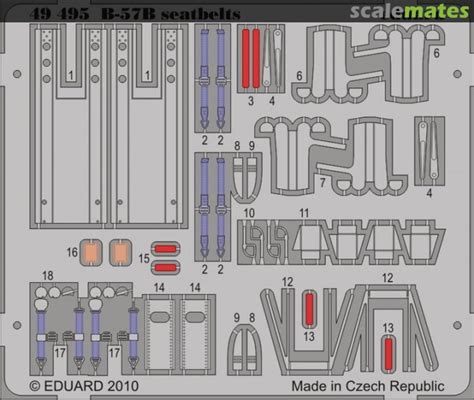Select the needle-shaped part 4 beside part 3
The image size is (474, 400).
pyautogui.click(x=273, y=58)
